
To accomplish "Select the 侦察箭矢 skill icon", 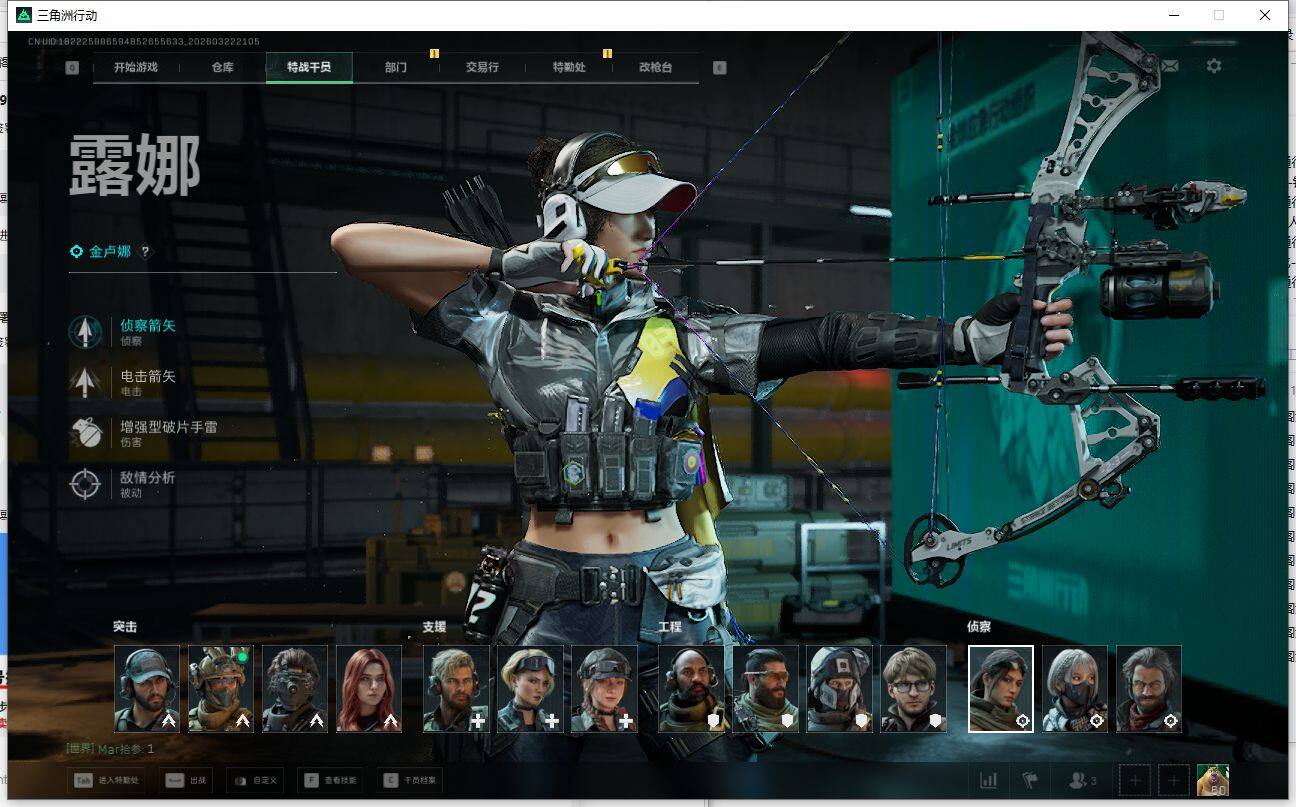I will 85,331.
